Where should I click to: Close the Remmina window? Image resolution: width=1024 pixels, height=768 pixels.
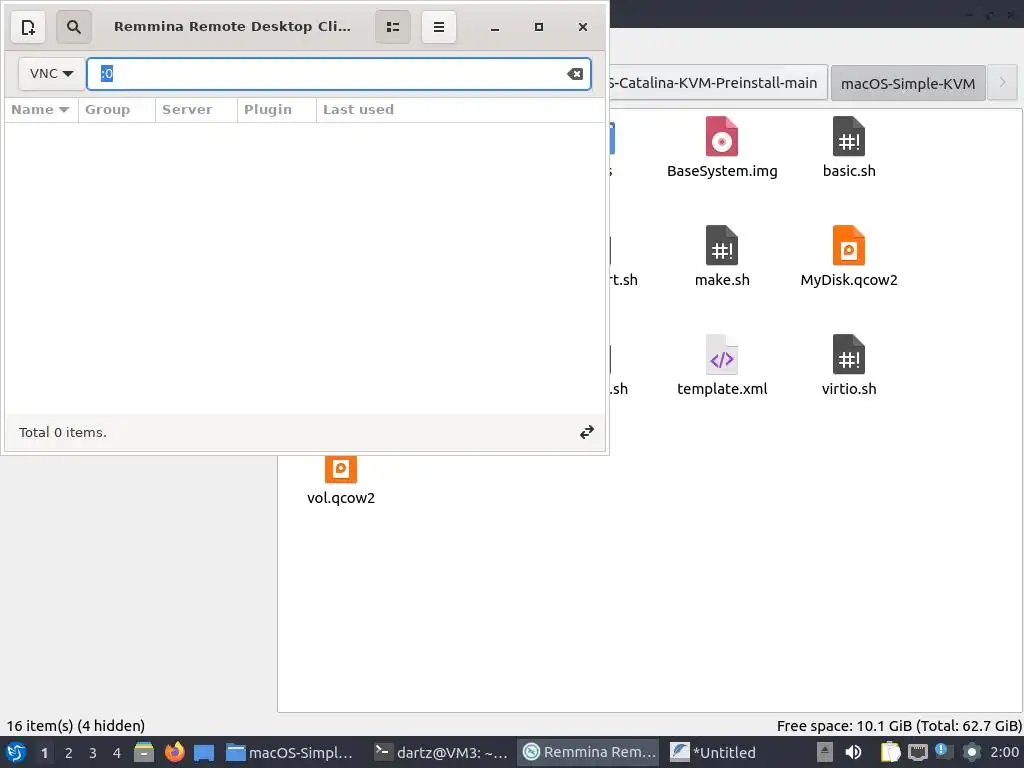[583, 27]
